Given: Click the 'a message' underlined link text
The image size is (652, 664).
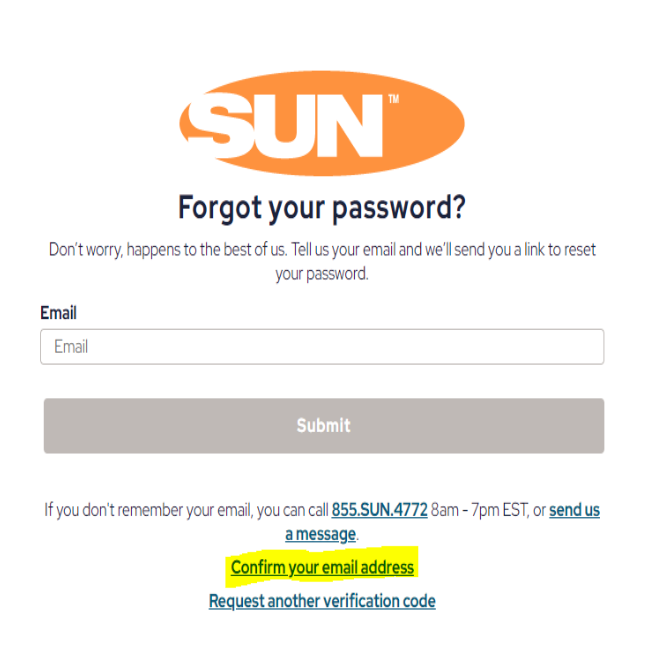Looking at the screenshot, I should click(320, 534).
